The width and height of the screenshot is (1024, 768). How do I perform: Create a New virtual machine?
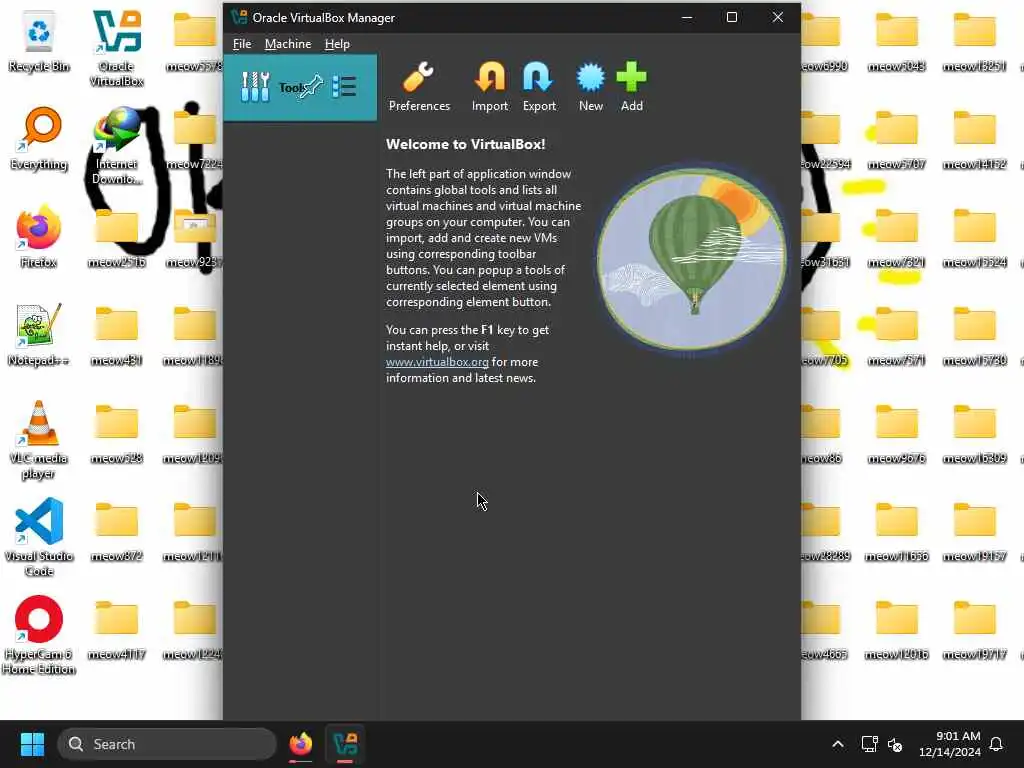click(x=590, y=87)
